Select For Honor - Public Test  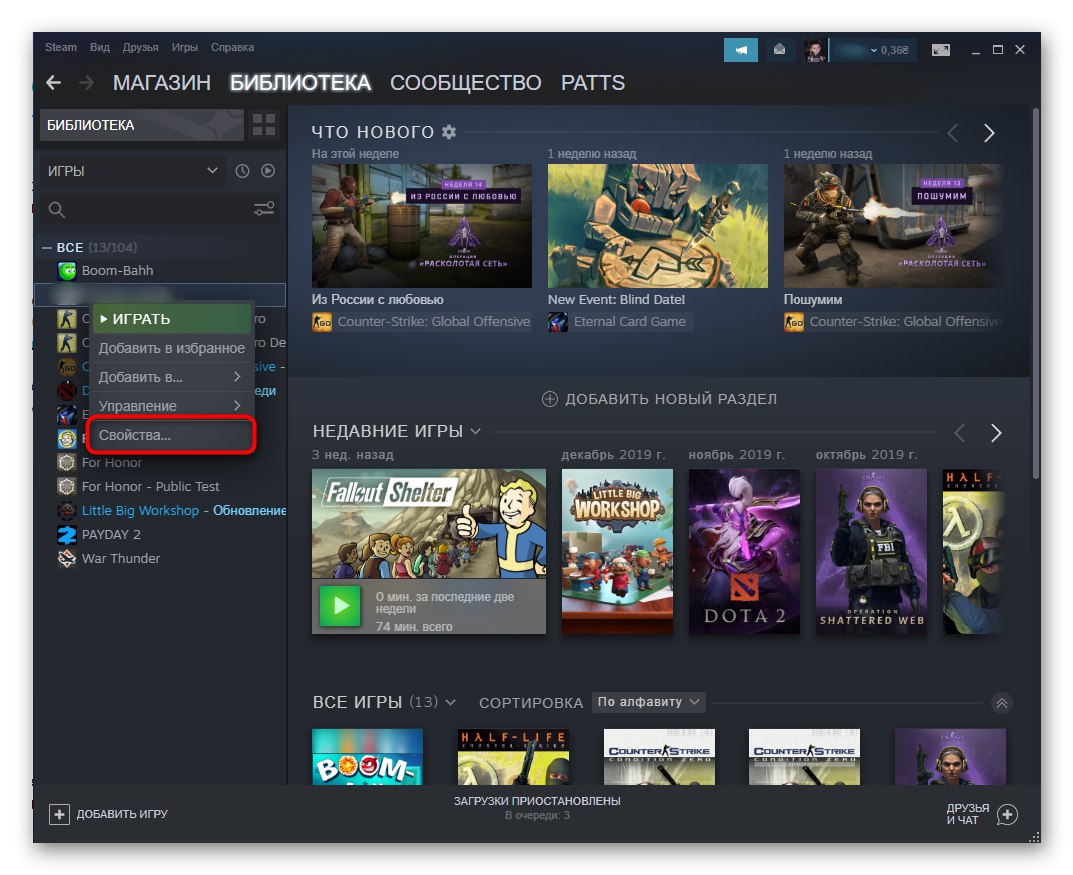(151, 486)
